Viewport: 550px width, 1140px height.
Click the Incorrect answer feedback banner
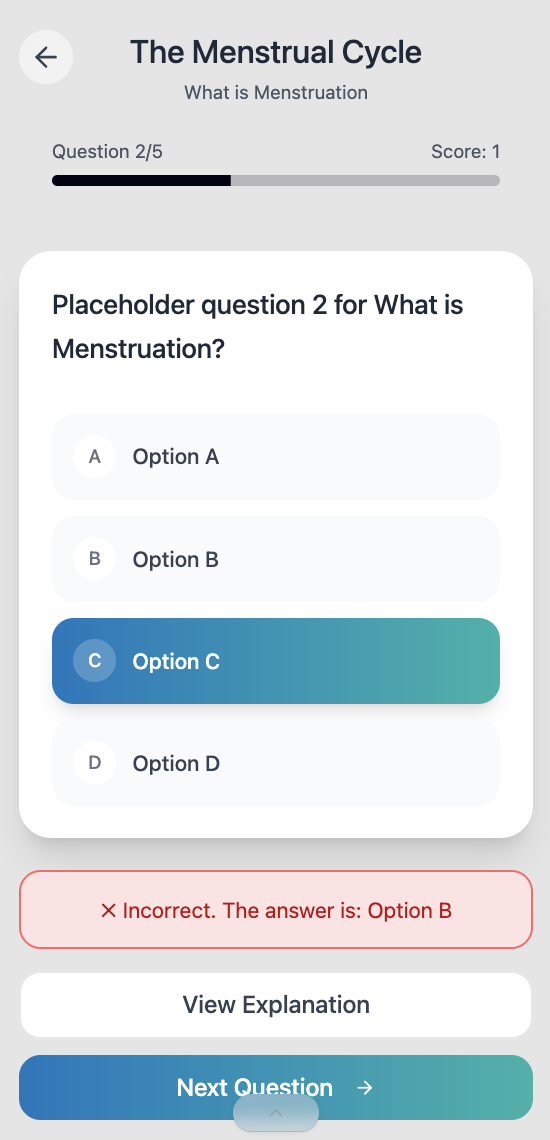point(276,910)
